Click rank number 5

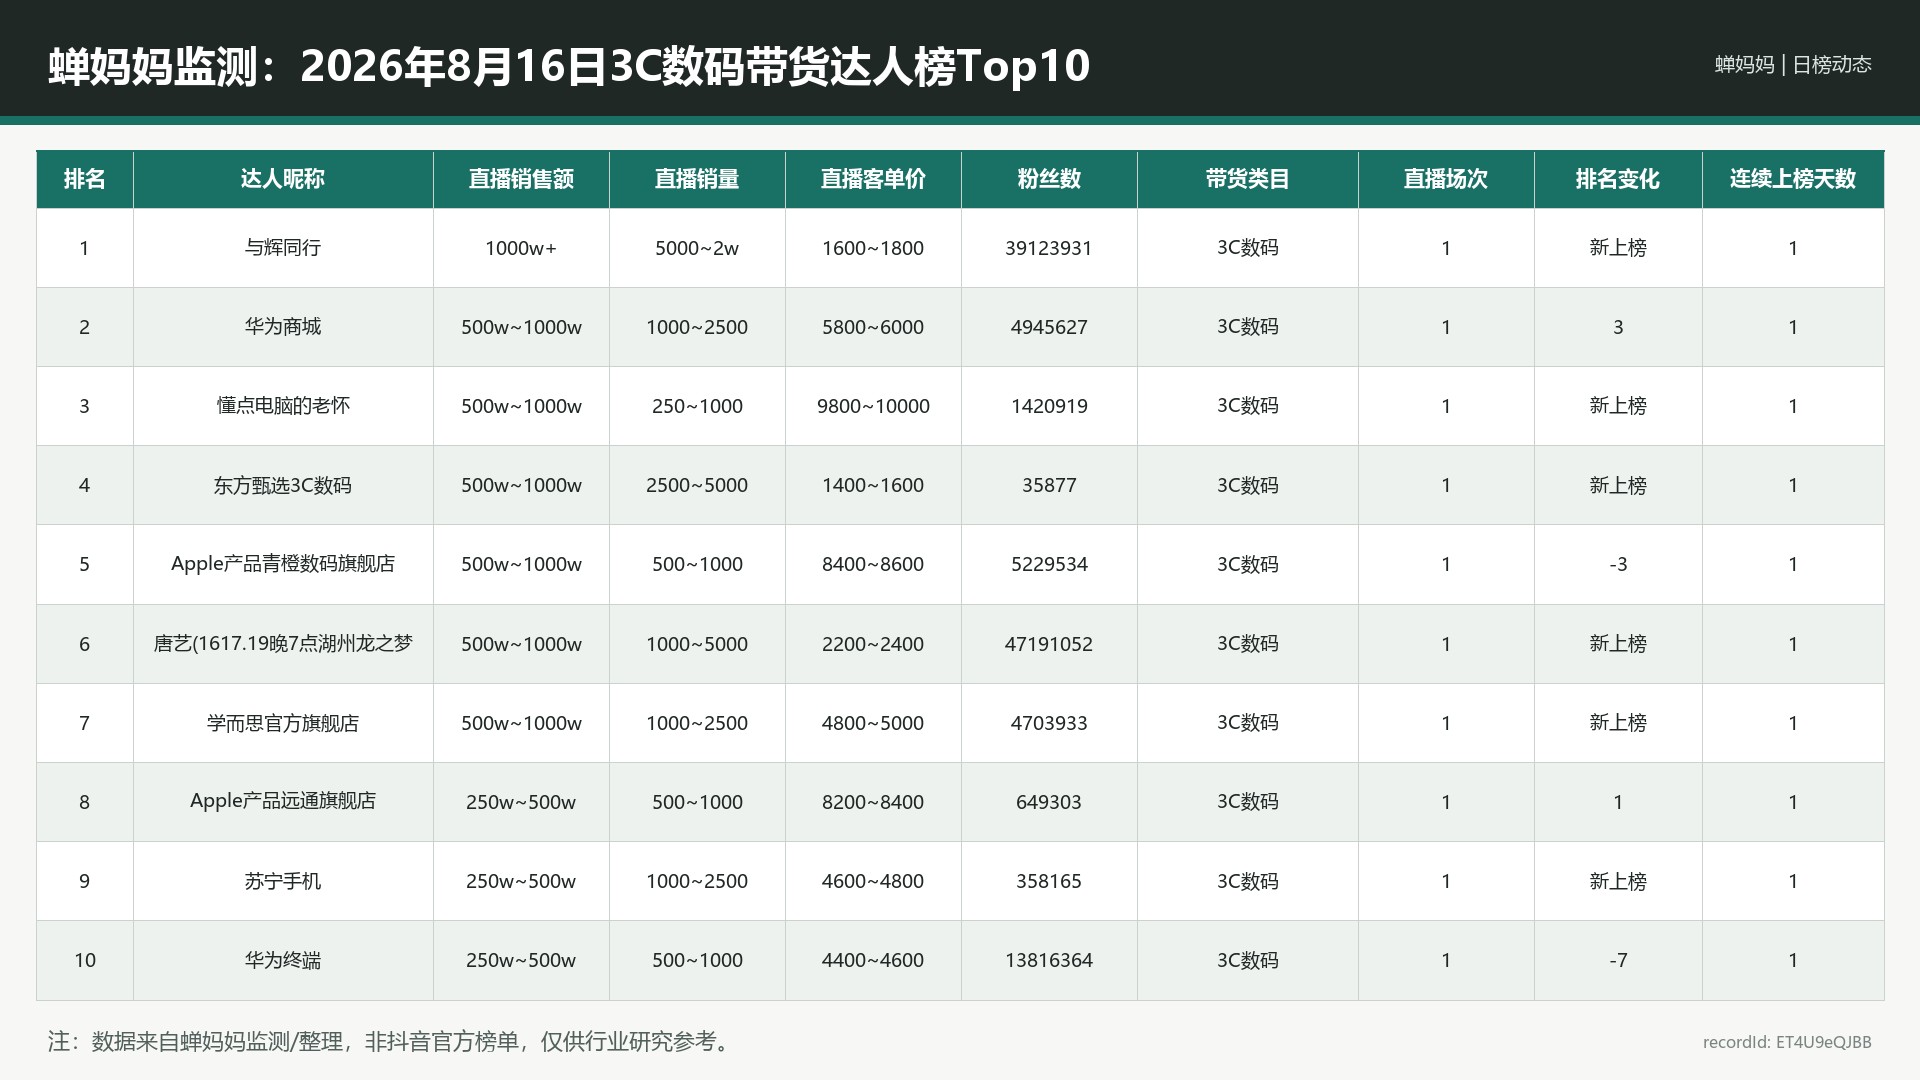coord(85,564)
